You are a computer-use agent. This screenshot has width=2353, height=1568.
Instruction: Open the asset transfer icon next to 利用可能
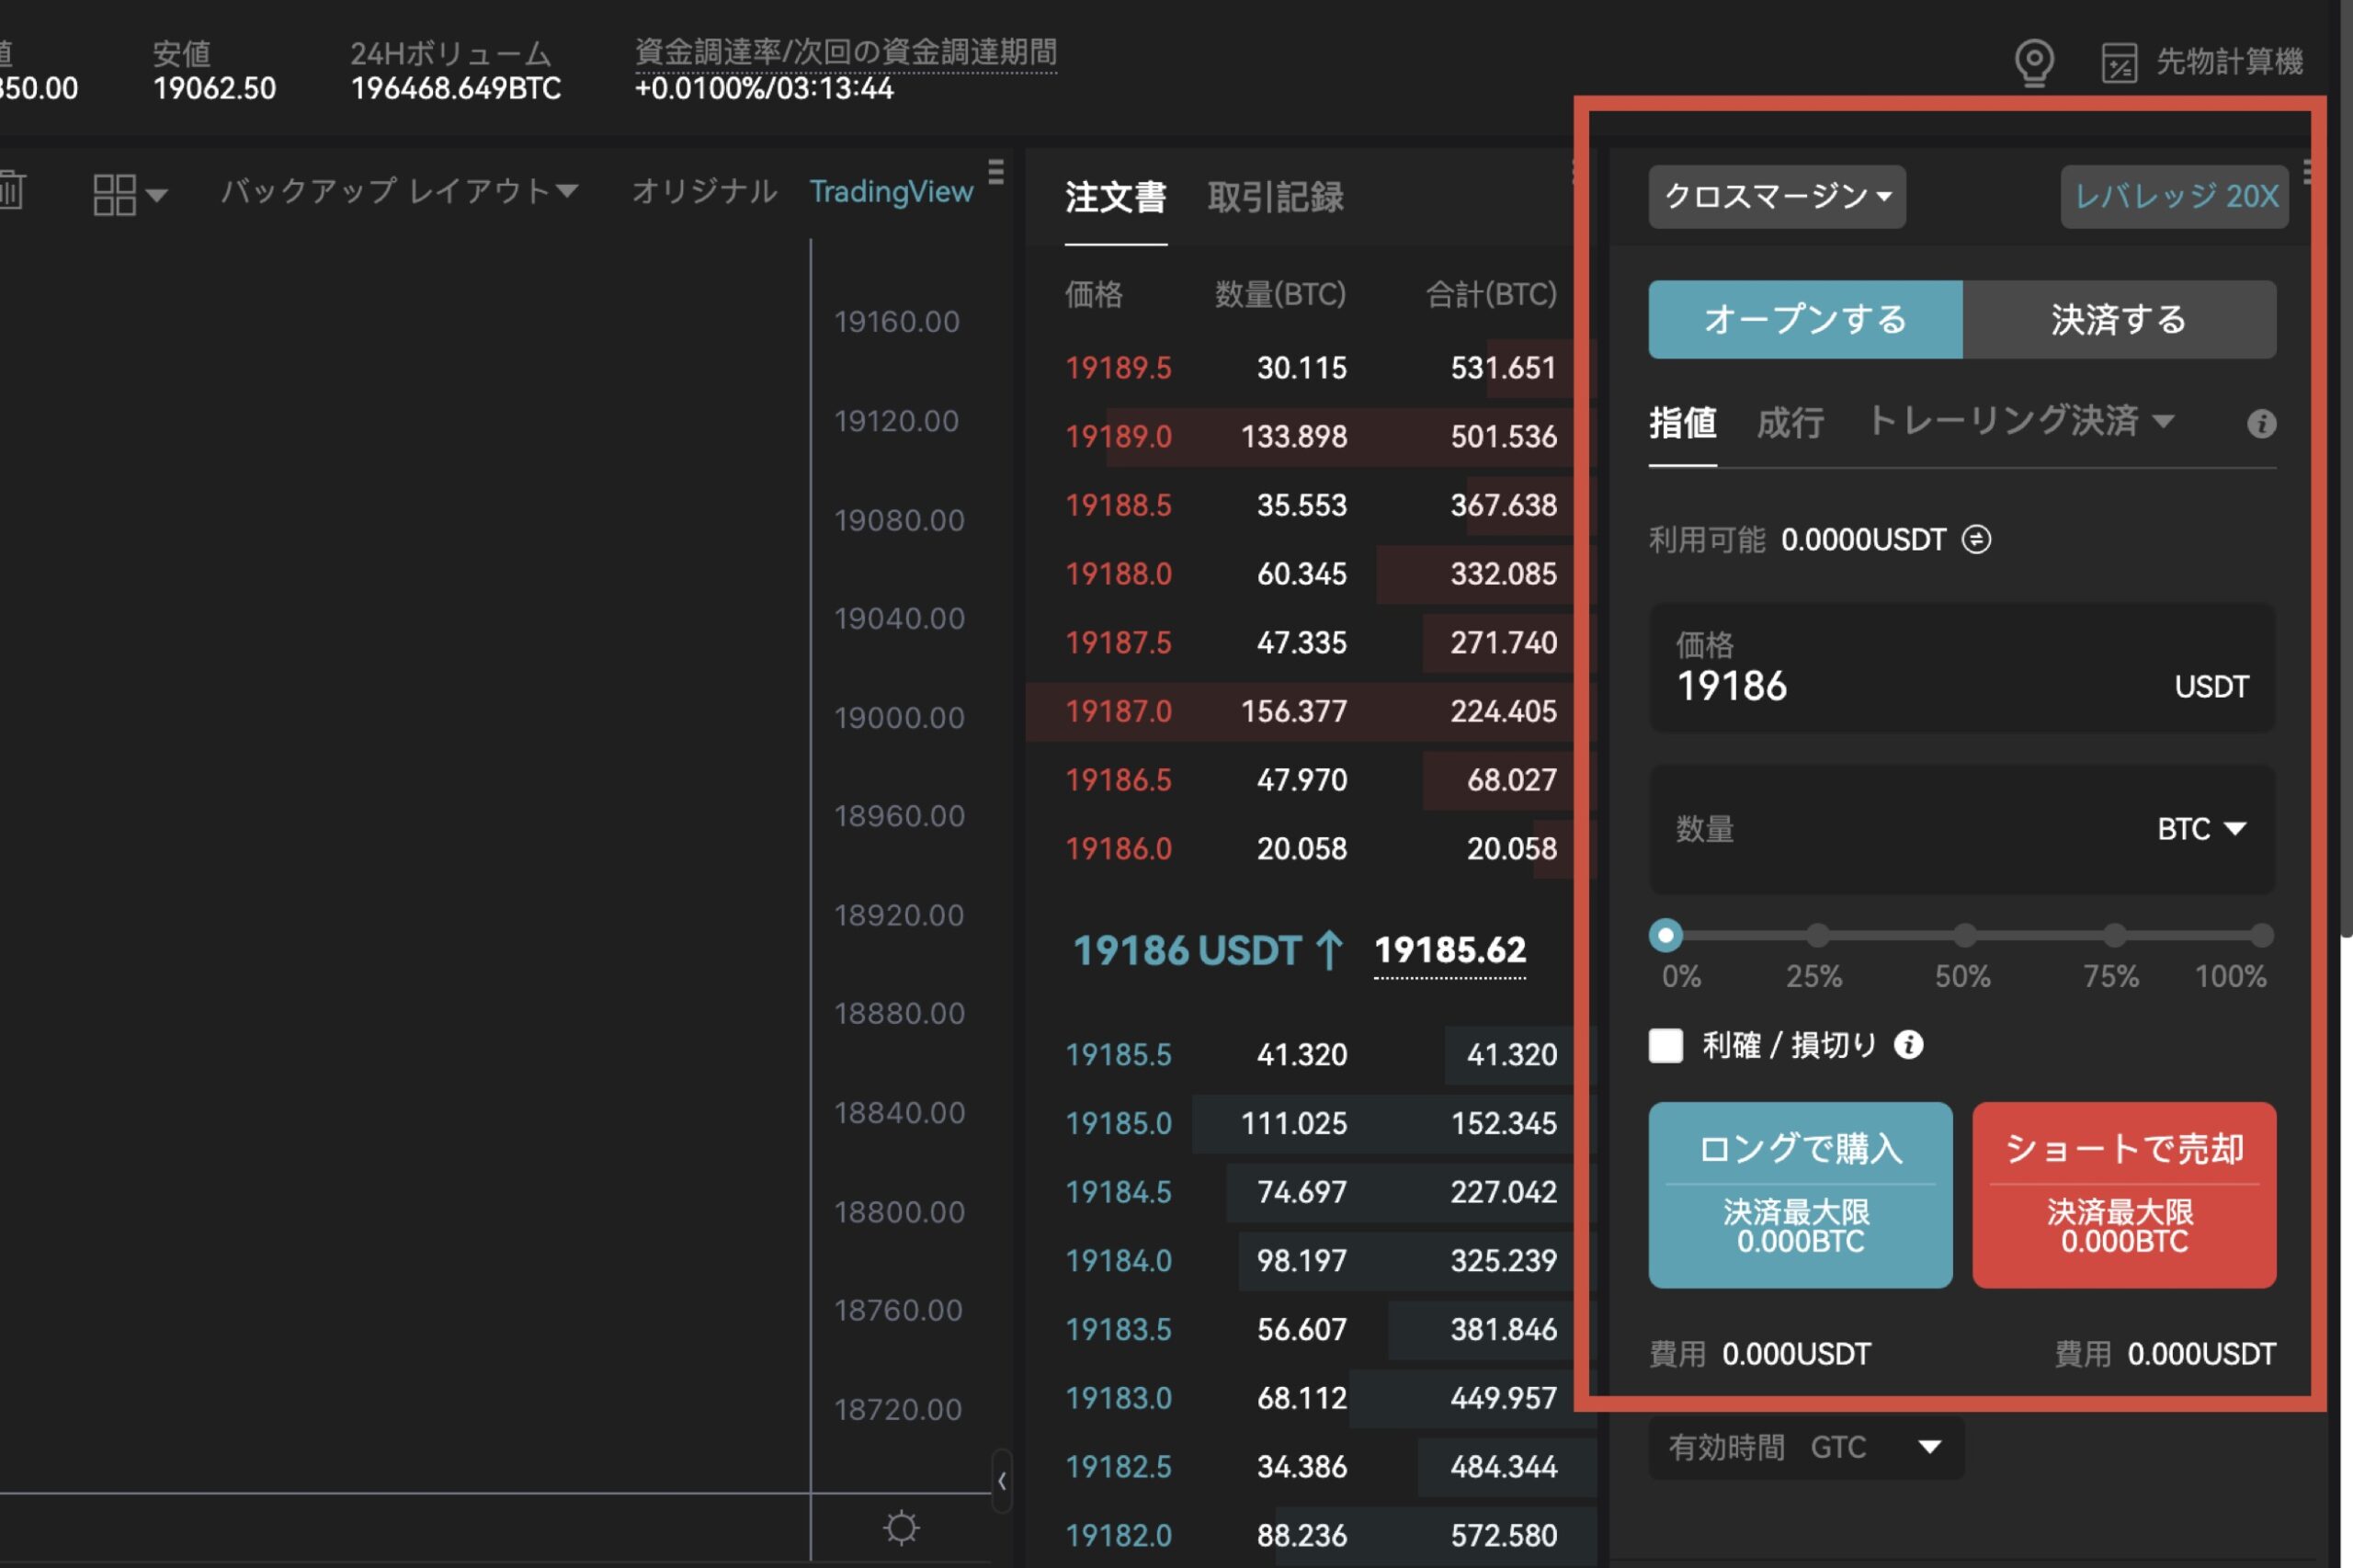[x=1978, y=539]
